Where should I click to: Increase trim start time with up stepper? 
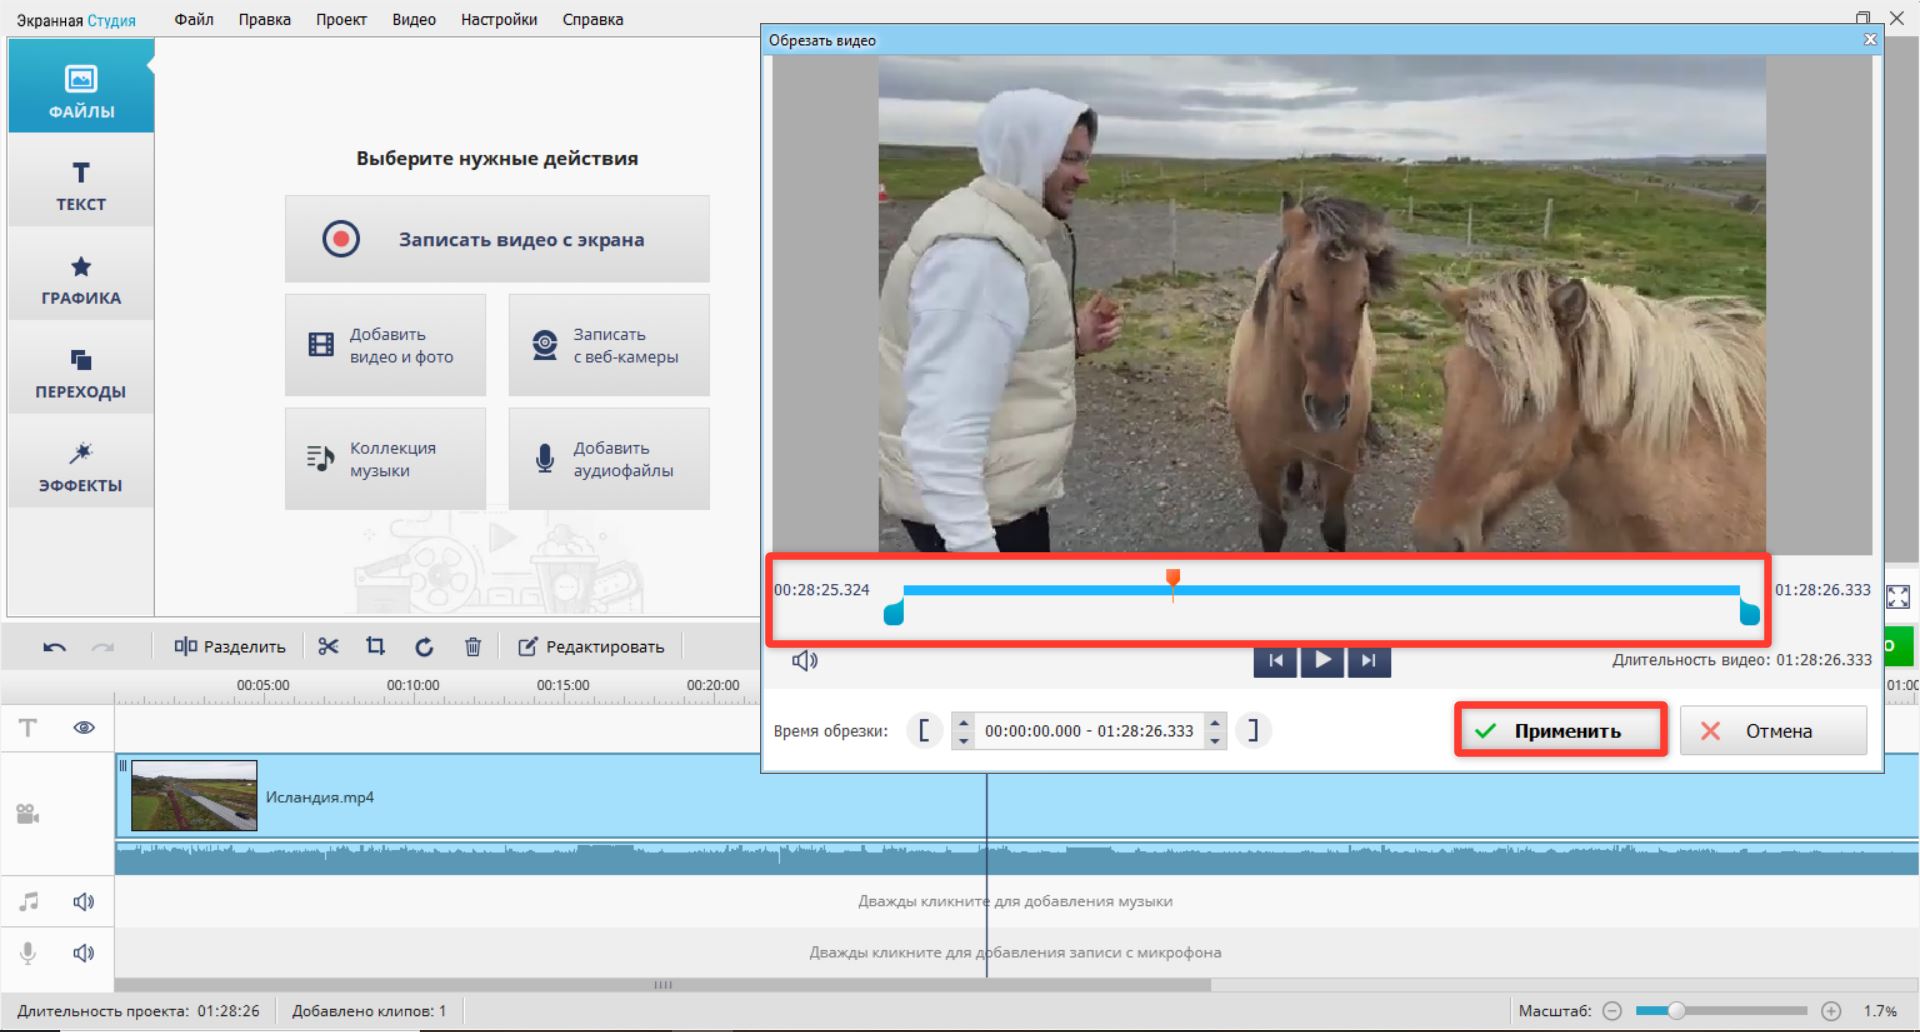point(963,722)
